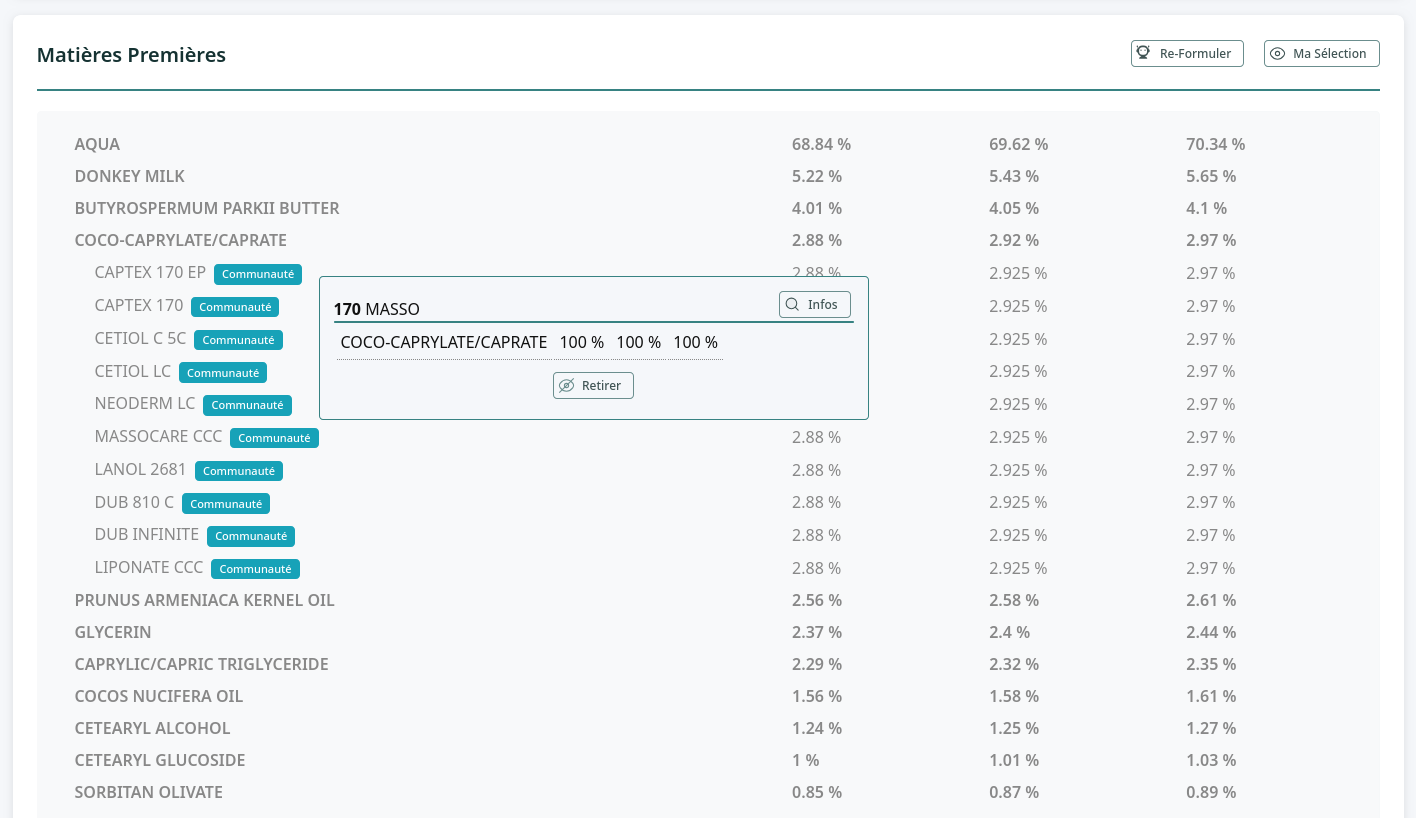Click CETEARYL ALCOHOL's 1.27 % value
This screenshot has height=818, width=1416.
coord(1211,728)
